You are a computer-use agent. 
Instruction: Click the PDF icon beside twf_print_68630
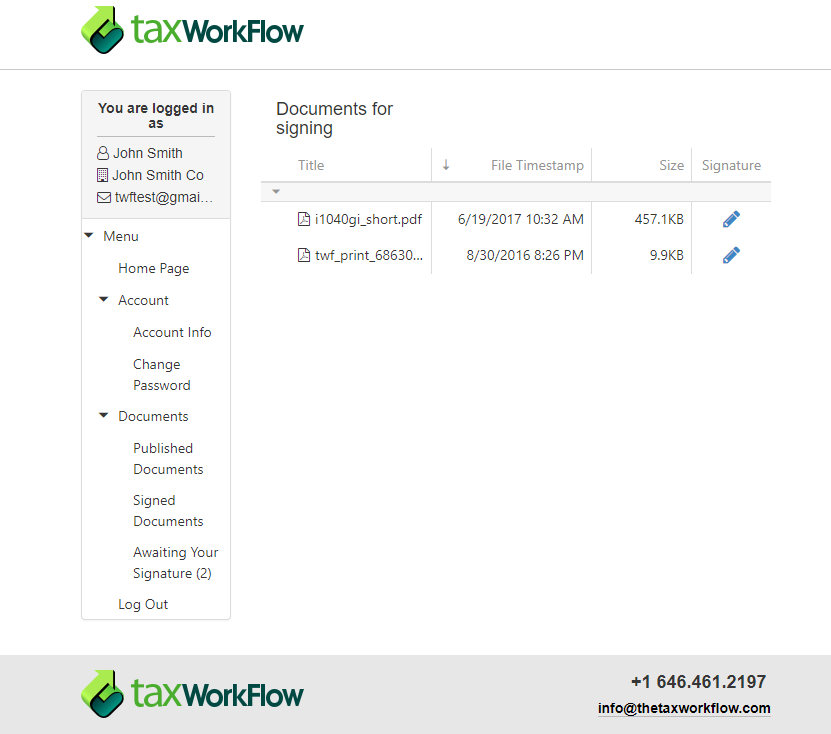(304, 255)
